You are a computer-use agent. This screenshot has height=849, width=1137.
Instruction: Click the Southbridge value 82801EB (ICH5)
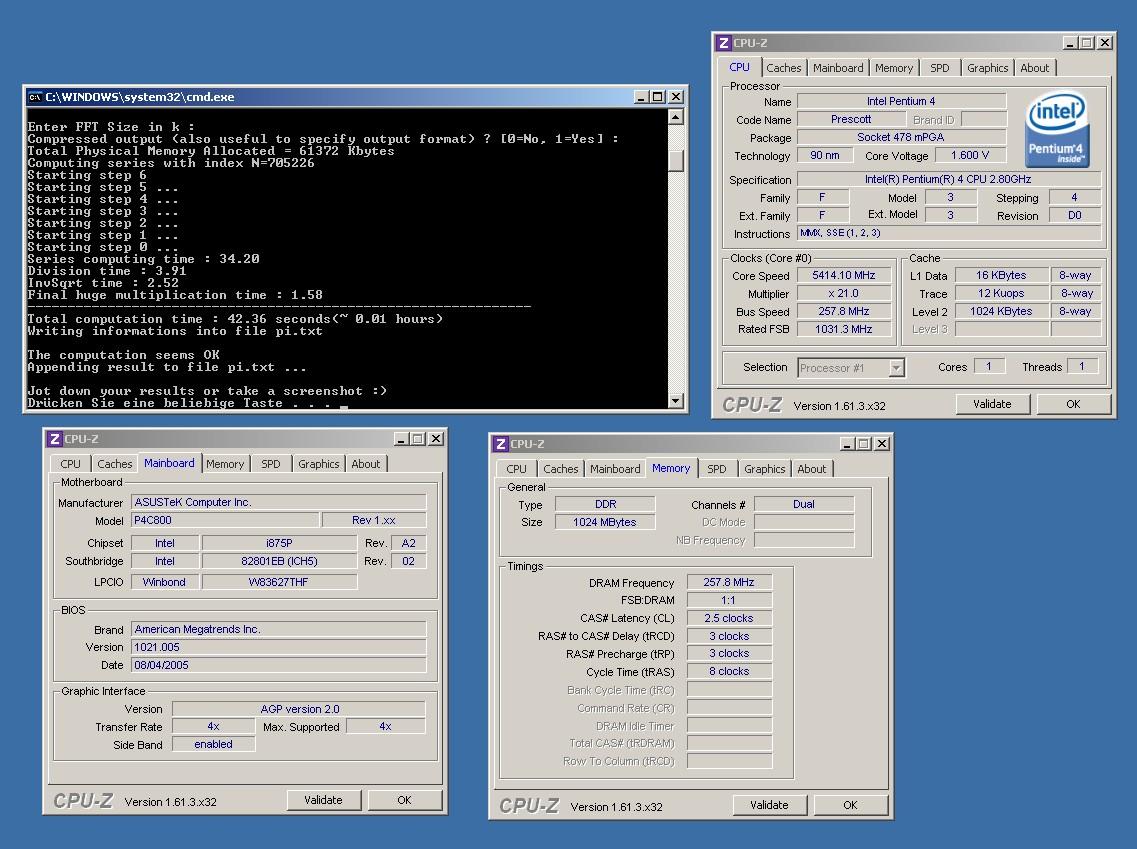pyautogui.click(x=279, y=561)
